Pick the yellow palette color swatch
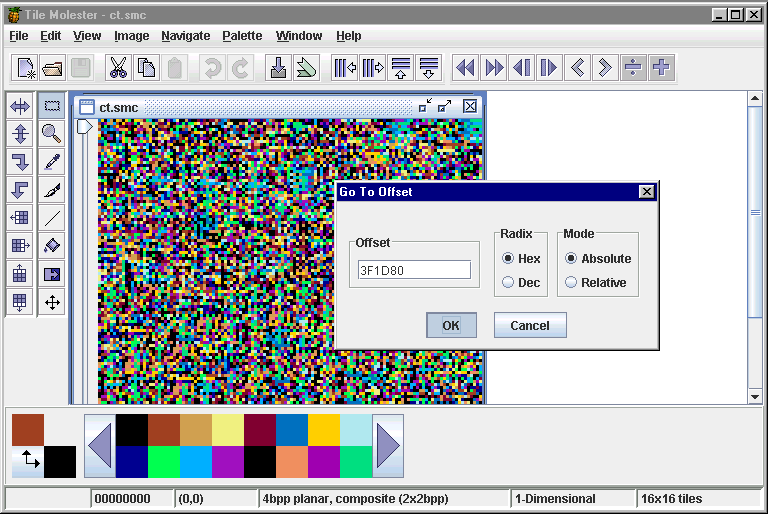768x514 pixels. point(324,430)
